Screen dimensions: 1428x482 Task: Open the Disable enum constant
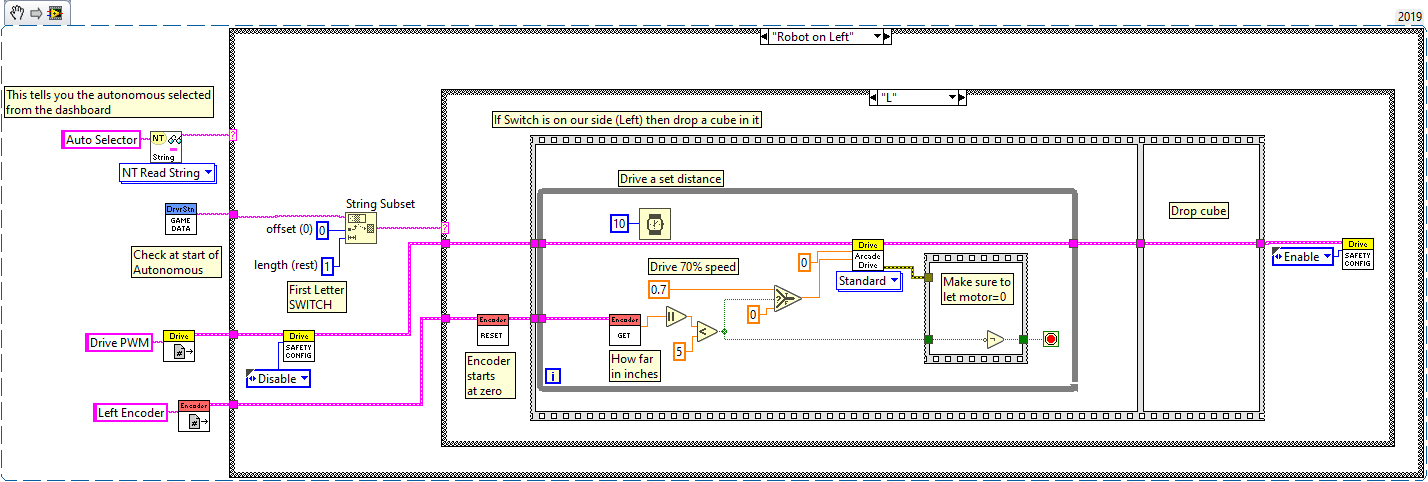(278, 379)
